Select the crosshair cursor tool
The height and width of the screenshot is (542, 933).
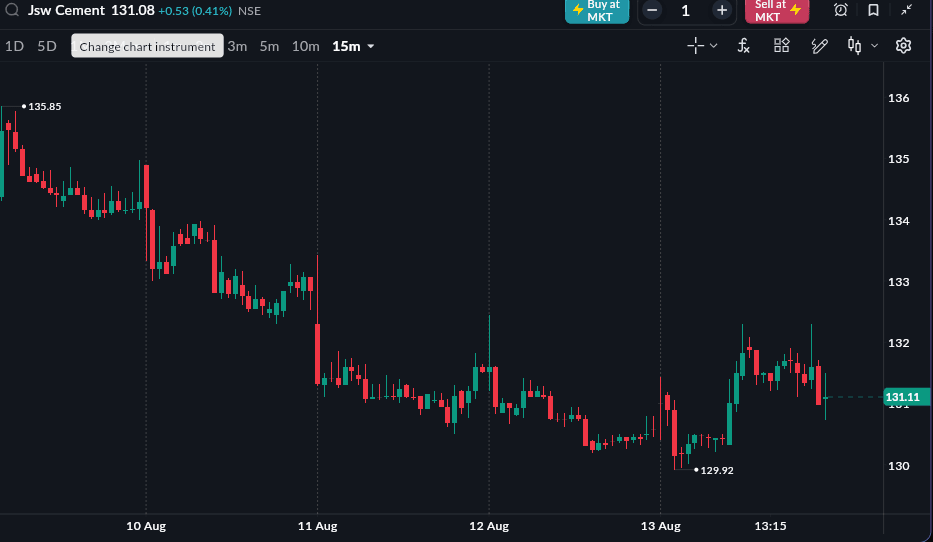coord(696,46)
